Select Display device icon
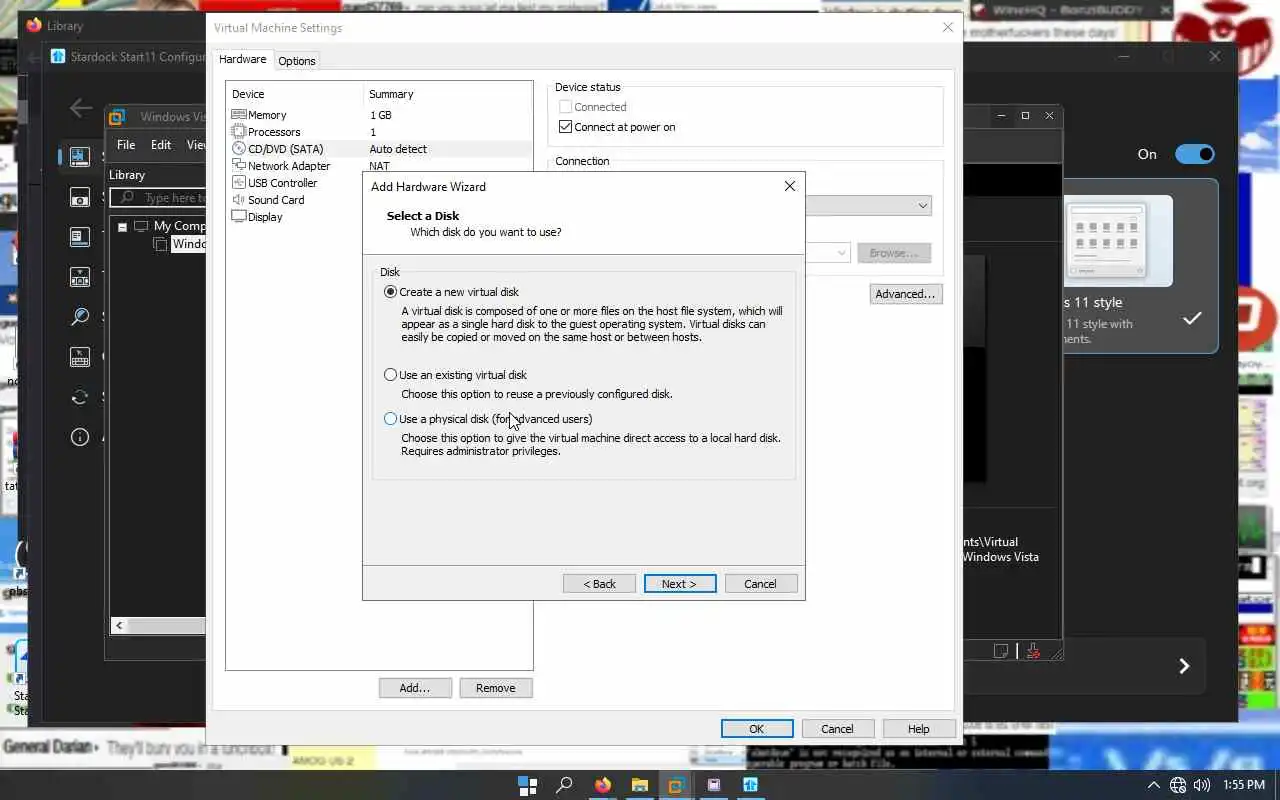The image size is (1280, 800). coord(238,217)
